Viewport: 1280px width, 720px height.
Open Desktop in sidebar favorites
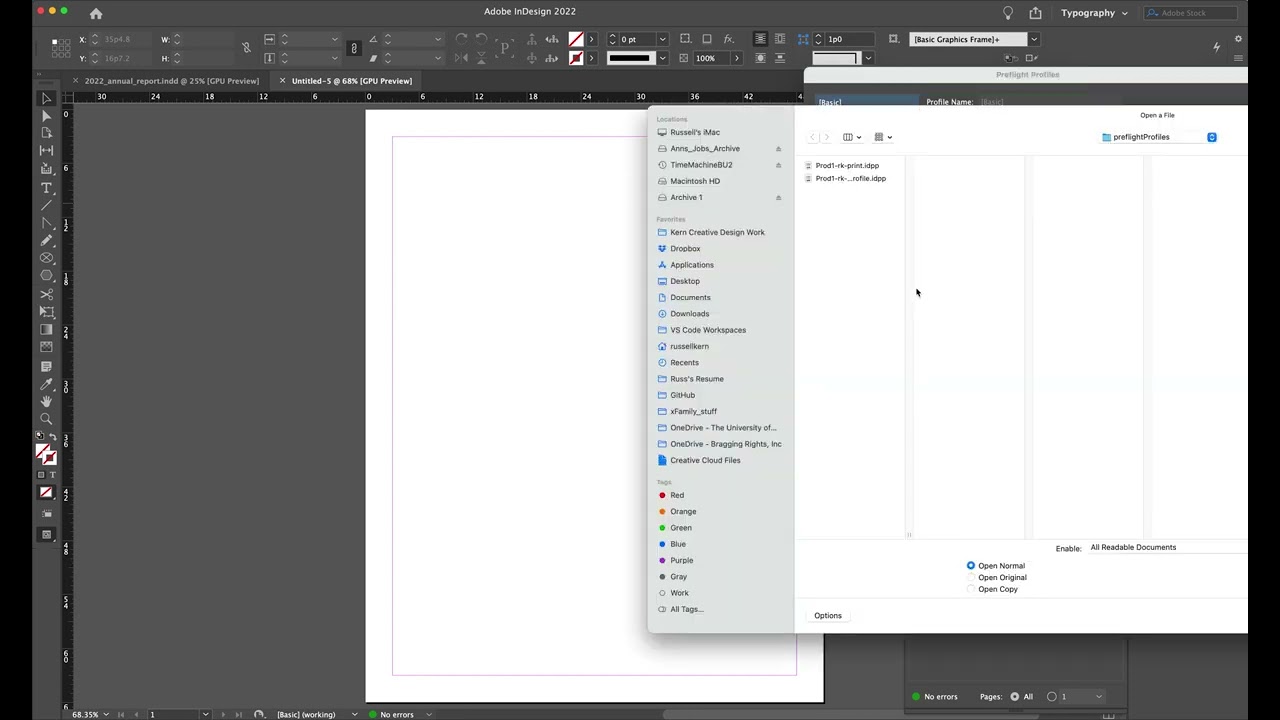685,281
